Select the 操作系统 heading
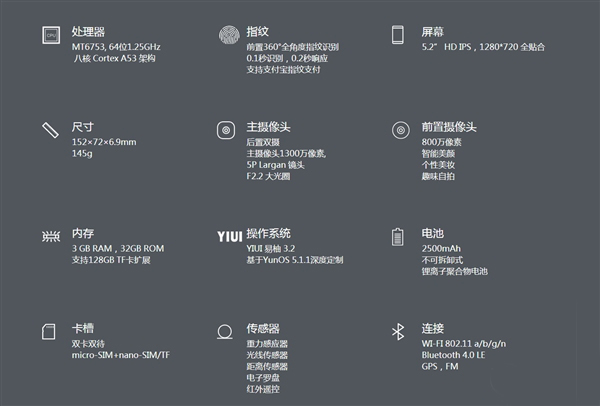The image size is (600, 406). [269, 233]
